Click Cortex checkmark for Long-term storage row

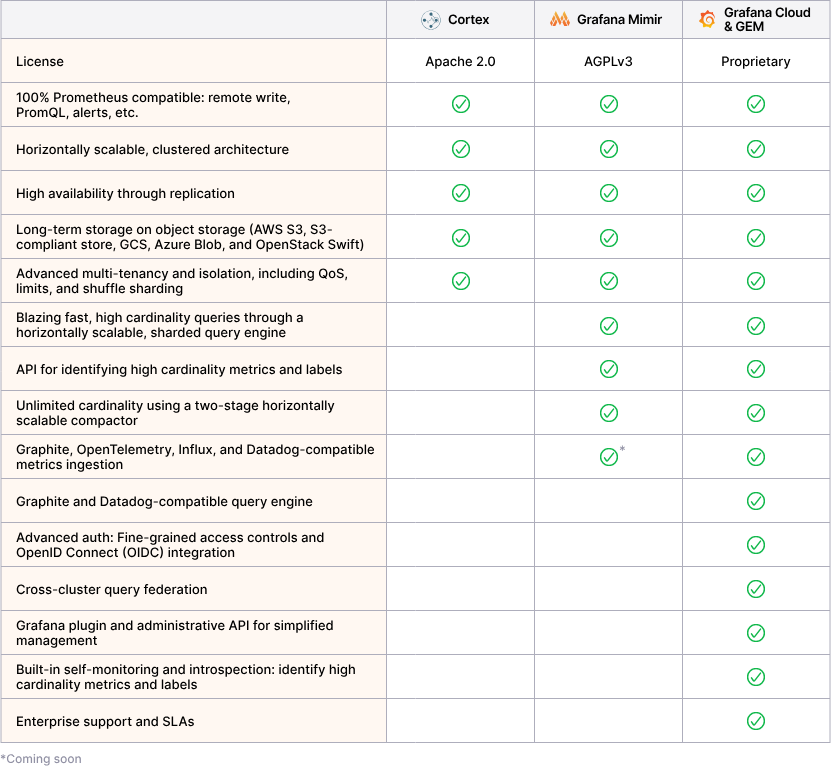(x=461, y=237)
